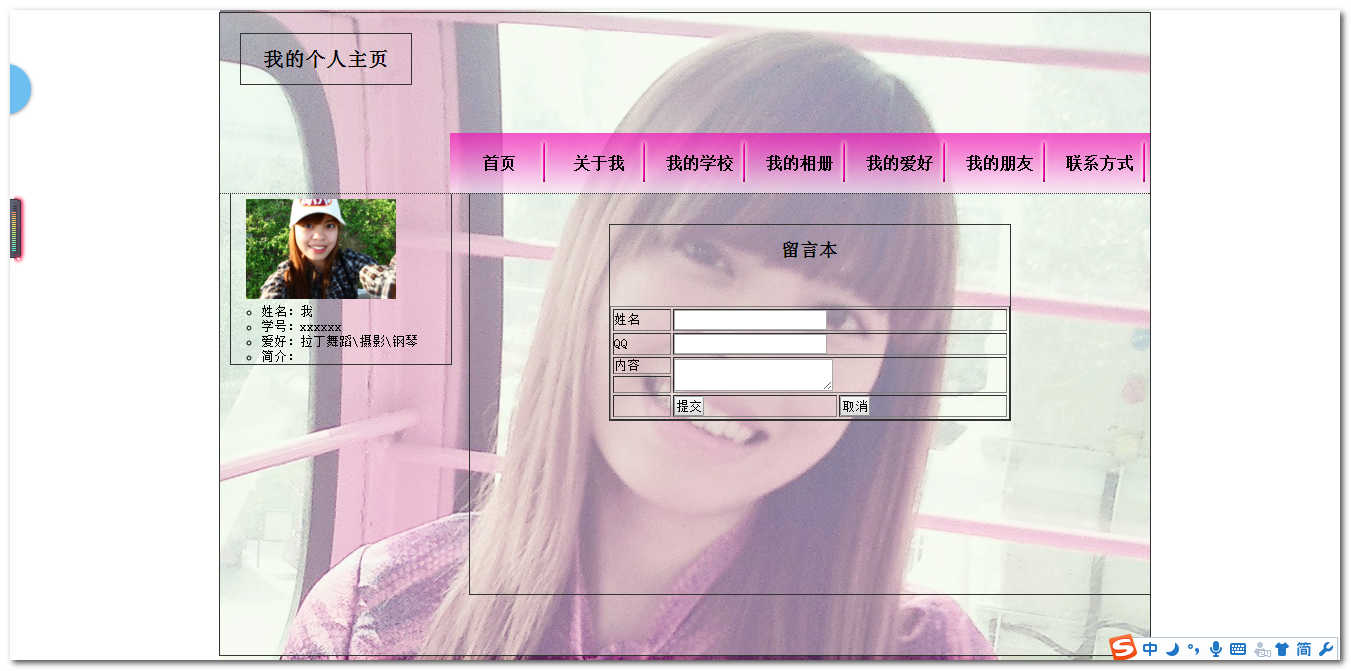Click the 学号: xxxxxx list item

click(x=302, y=327)
